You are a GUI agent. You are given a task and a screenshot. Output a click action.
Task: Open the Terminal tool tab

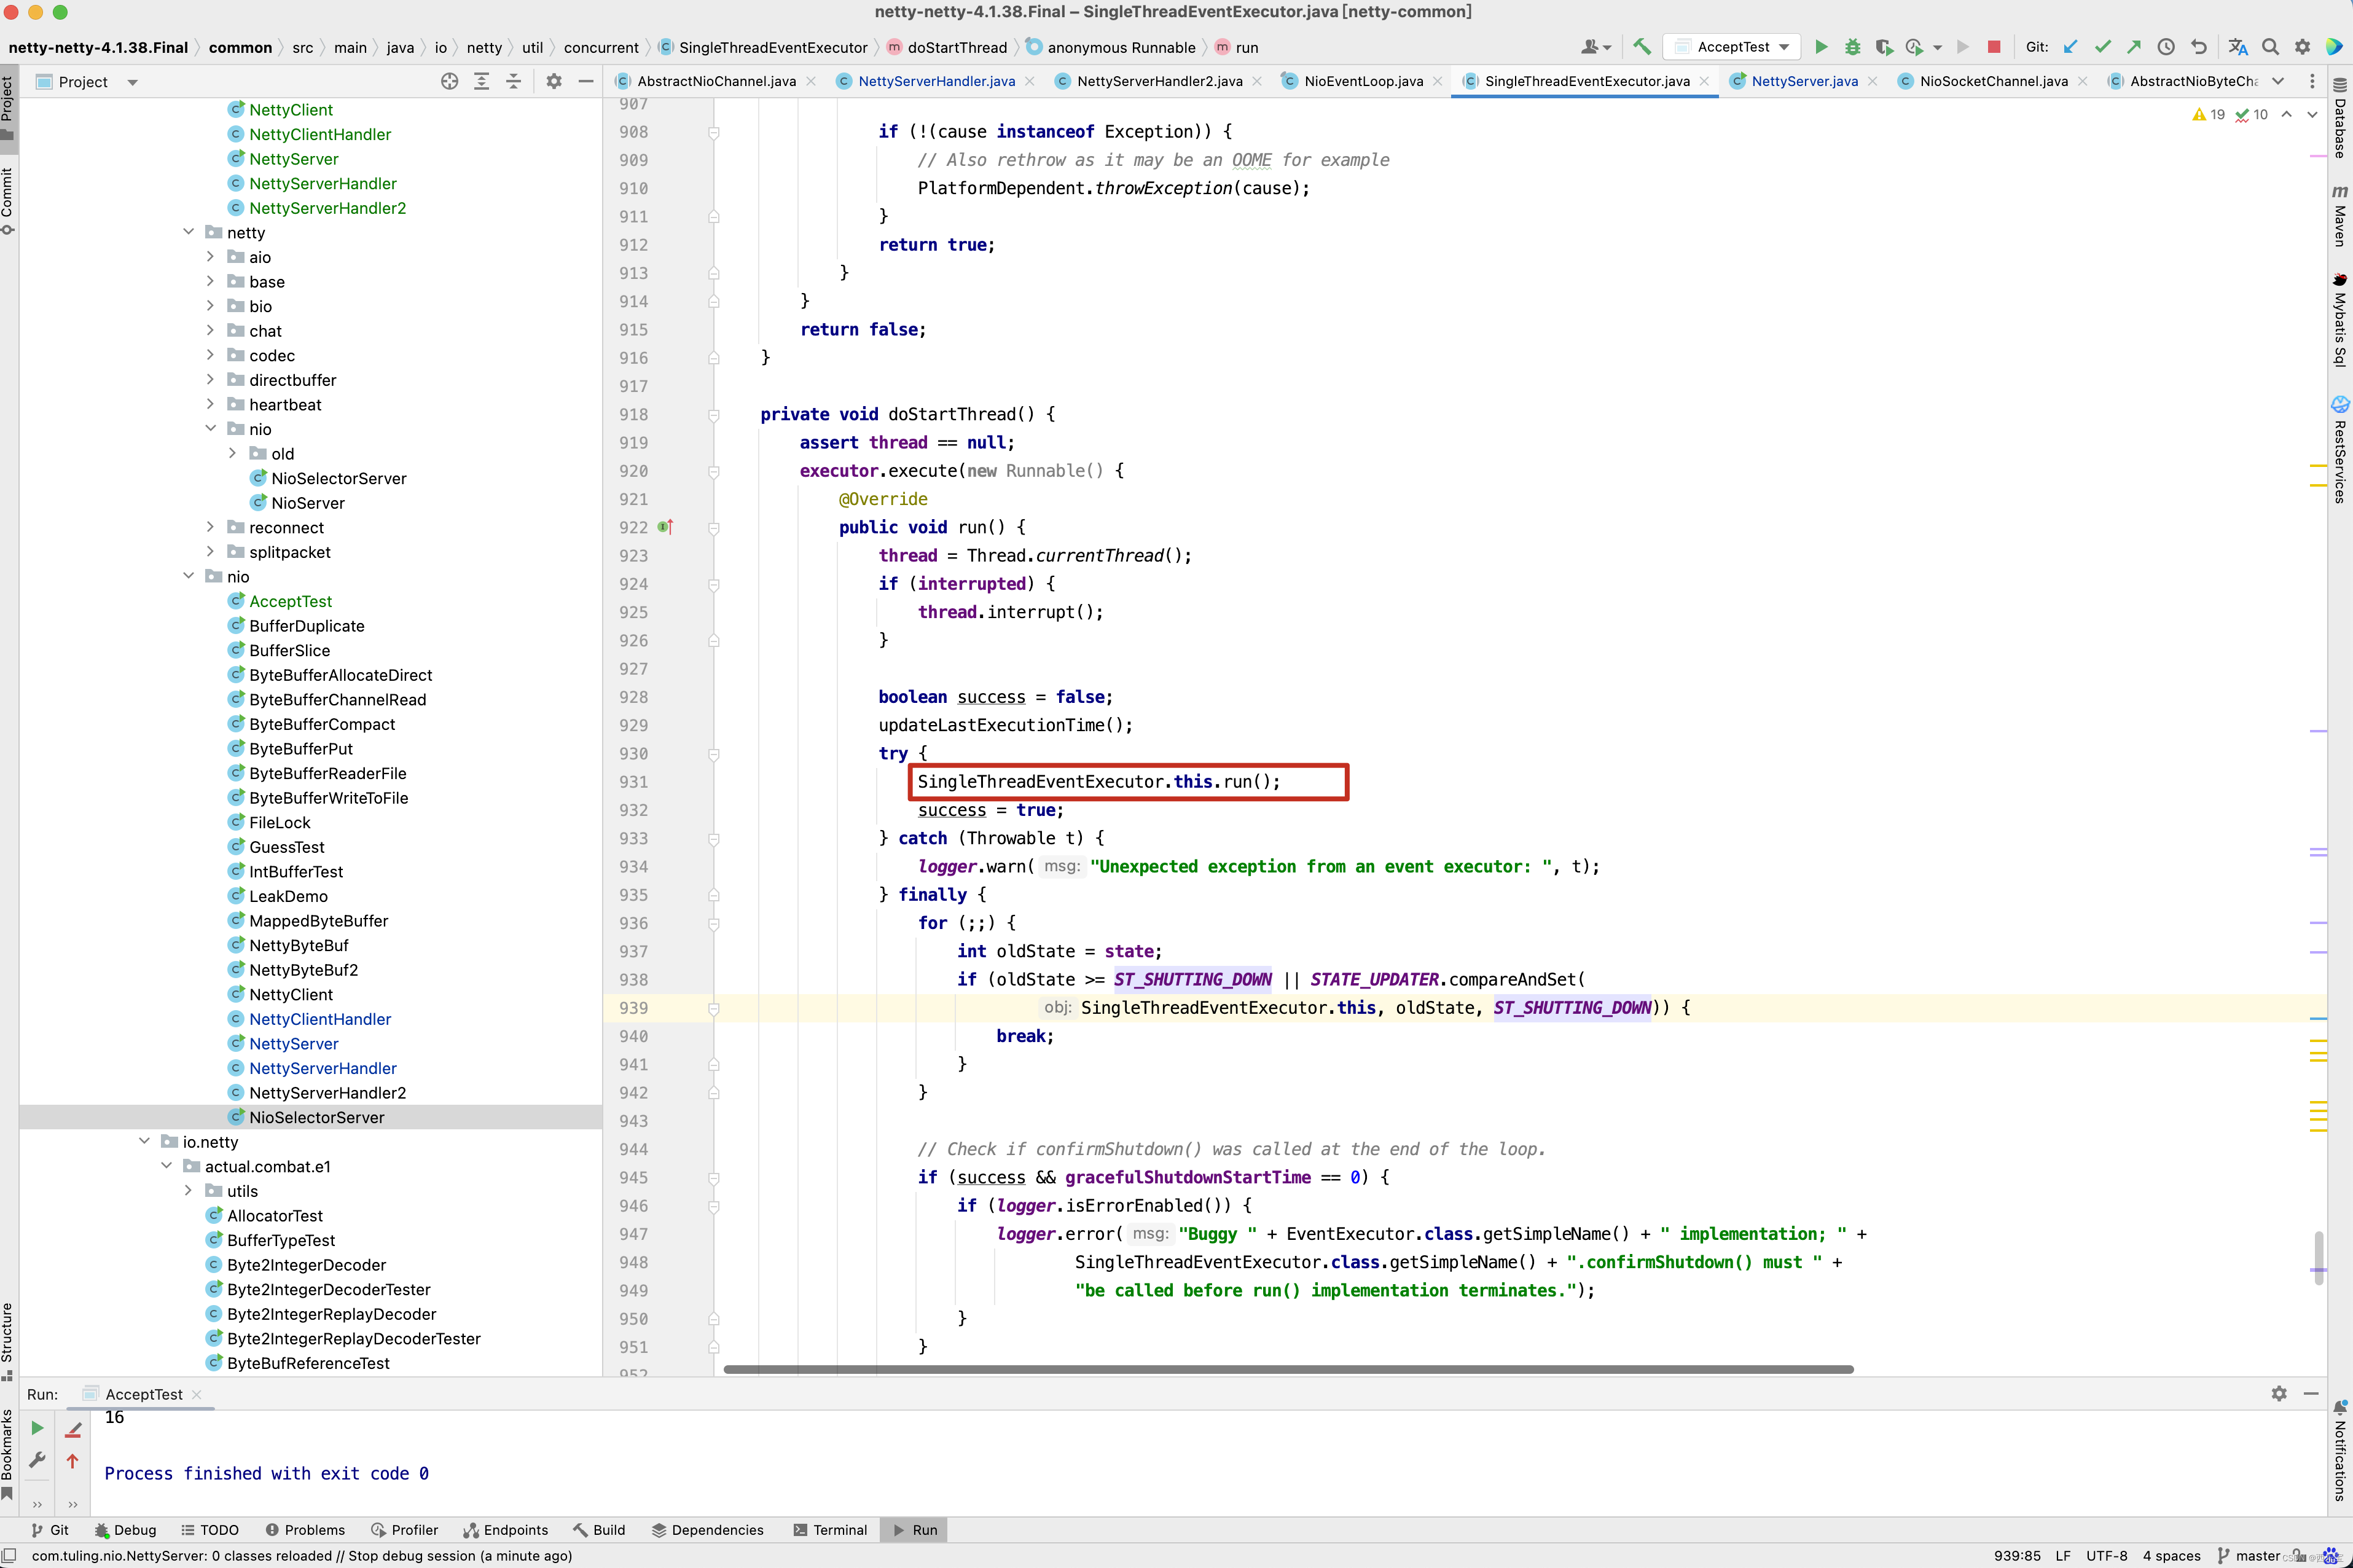[829, 1530]
